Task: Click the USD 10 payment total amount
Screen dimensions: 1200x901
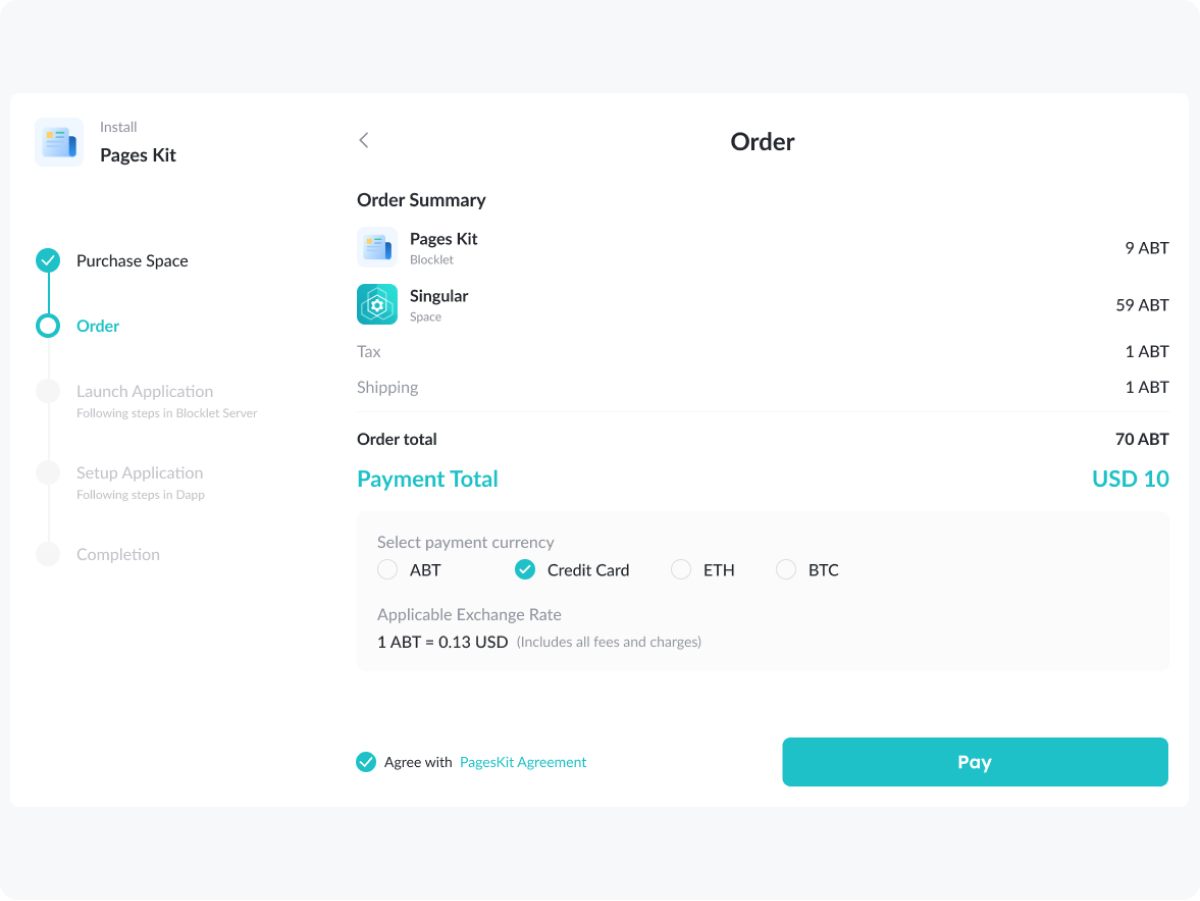Action: (1130, 479)
